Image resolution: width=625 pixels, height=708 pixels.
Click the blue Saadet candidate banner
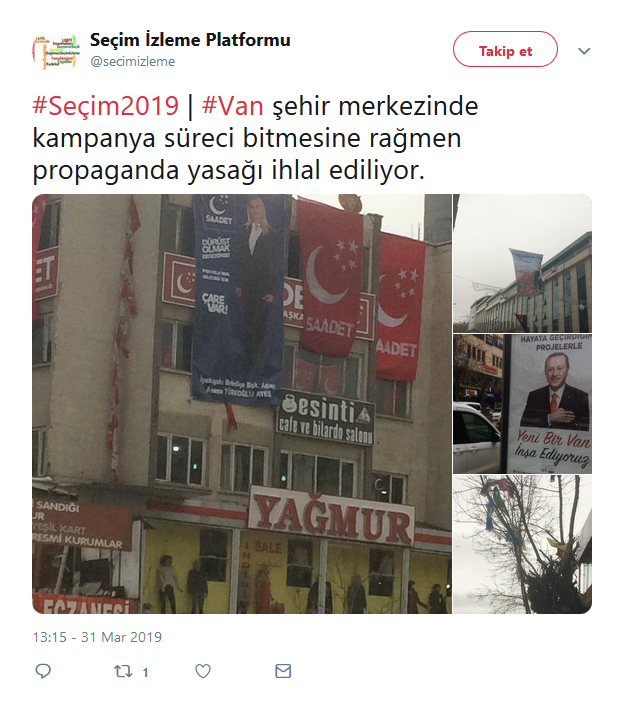tap(239, 299)
